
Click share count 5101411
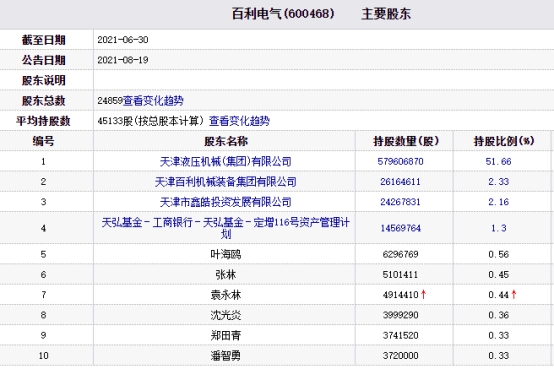(400, 275)
